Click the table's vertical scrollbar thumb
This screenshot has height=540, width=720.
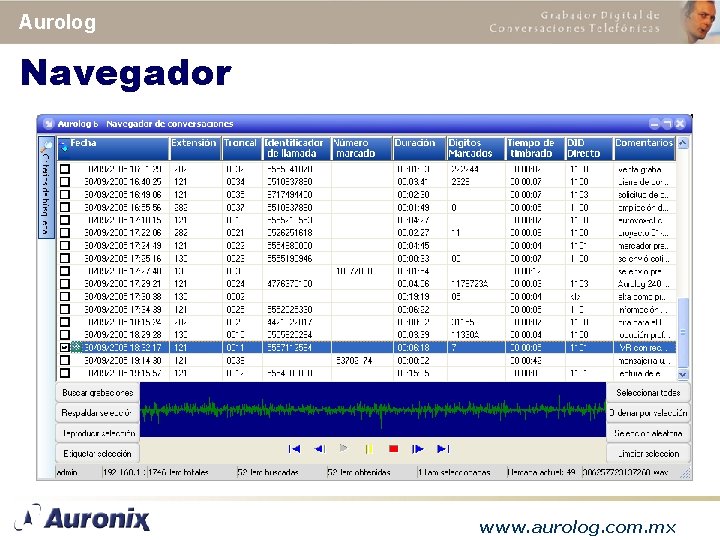tap(683, 332)
